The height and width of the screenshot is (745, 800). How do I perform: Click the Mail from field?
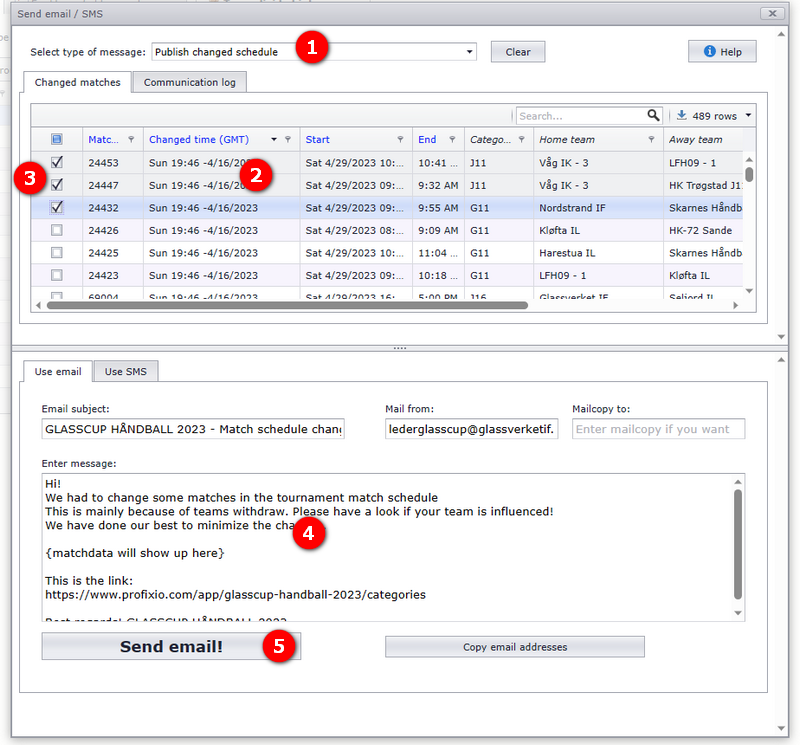coord(471,429)
